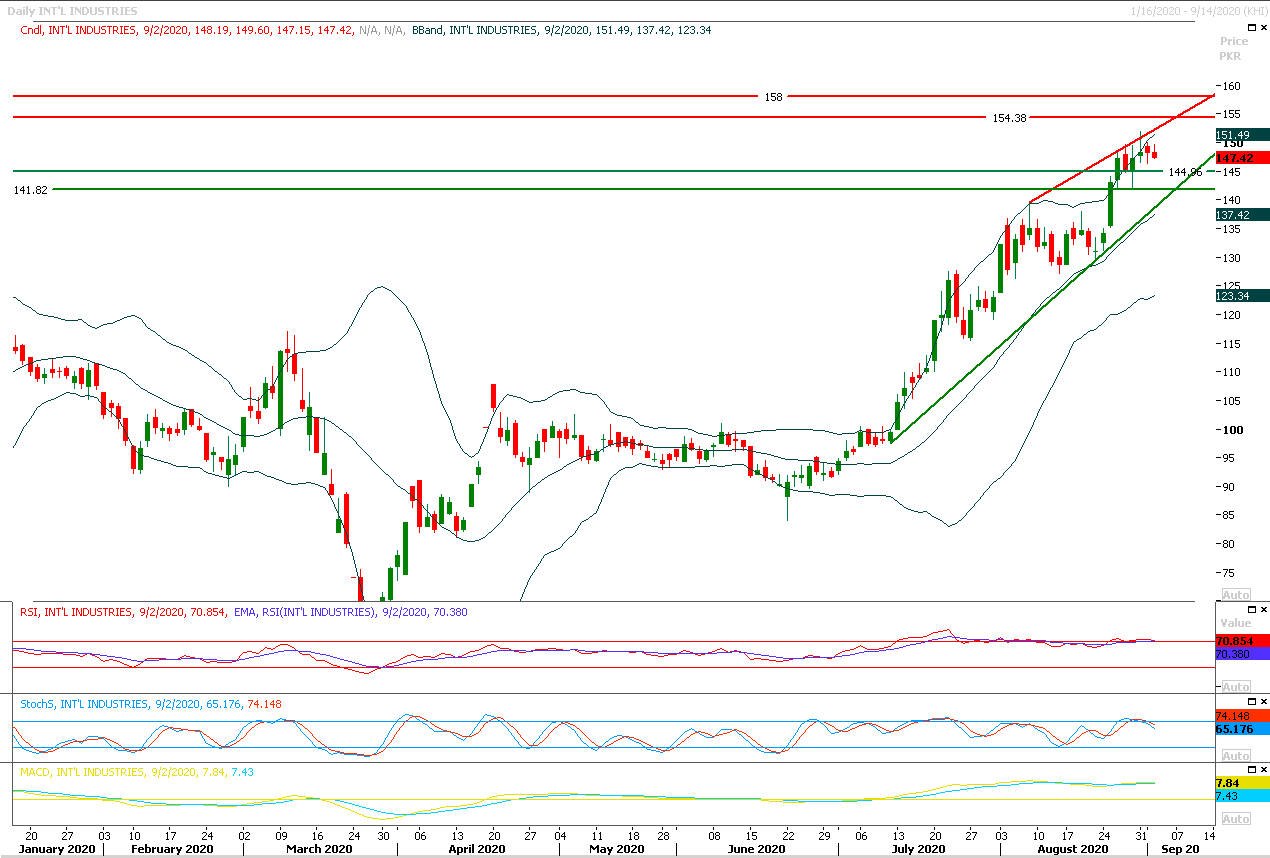
Task: Click the February 2020 axis label
Action: pyautogui.click(x=173, y=849)
